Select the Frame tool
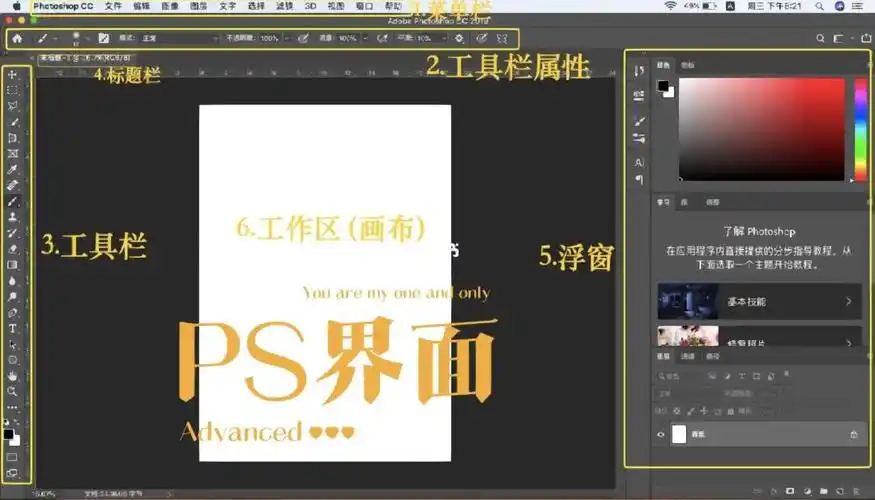The image size is (875, 500). tap(12, 153)
